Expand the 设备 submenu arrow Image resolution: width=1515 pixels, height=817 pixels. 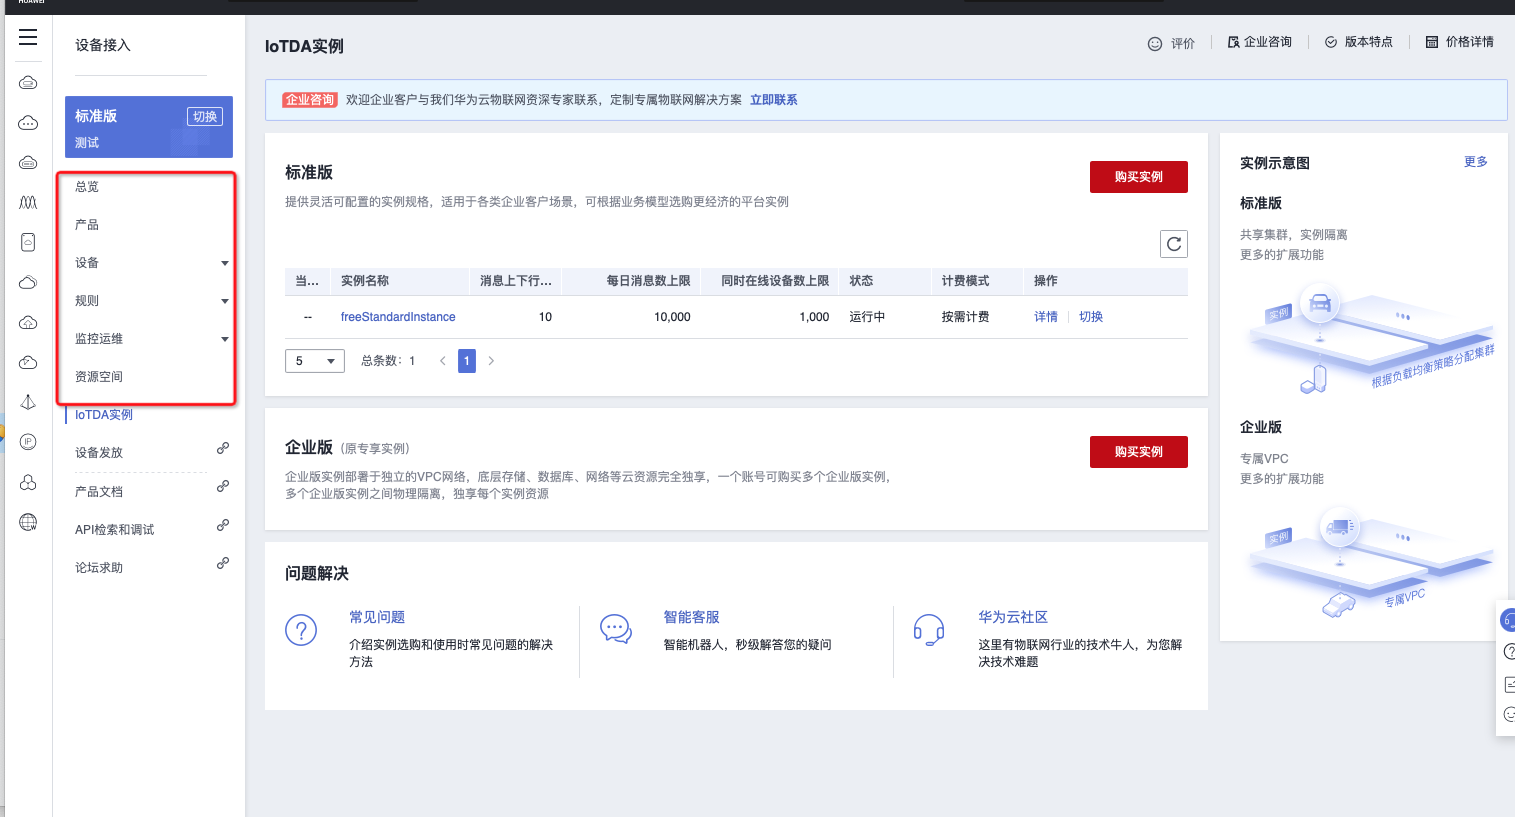[x=225, y=263]
